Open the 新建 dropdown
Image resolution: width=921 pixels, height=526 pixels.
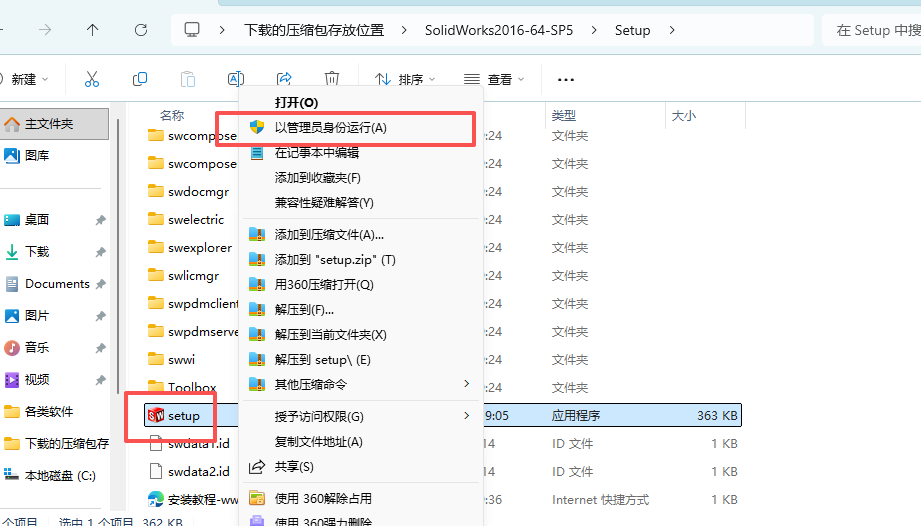coord(28,79)
